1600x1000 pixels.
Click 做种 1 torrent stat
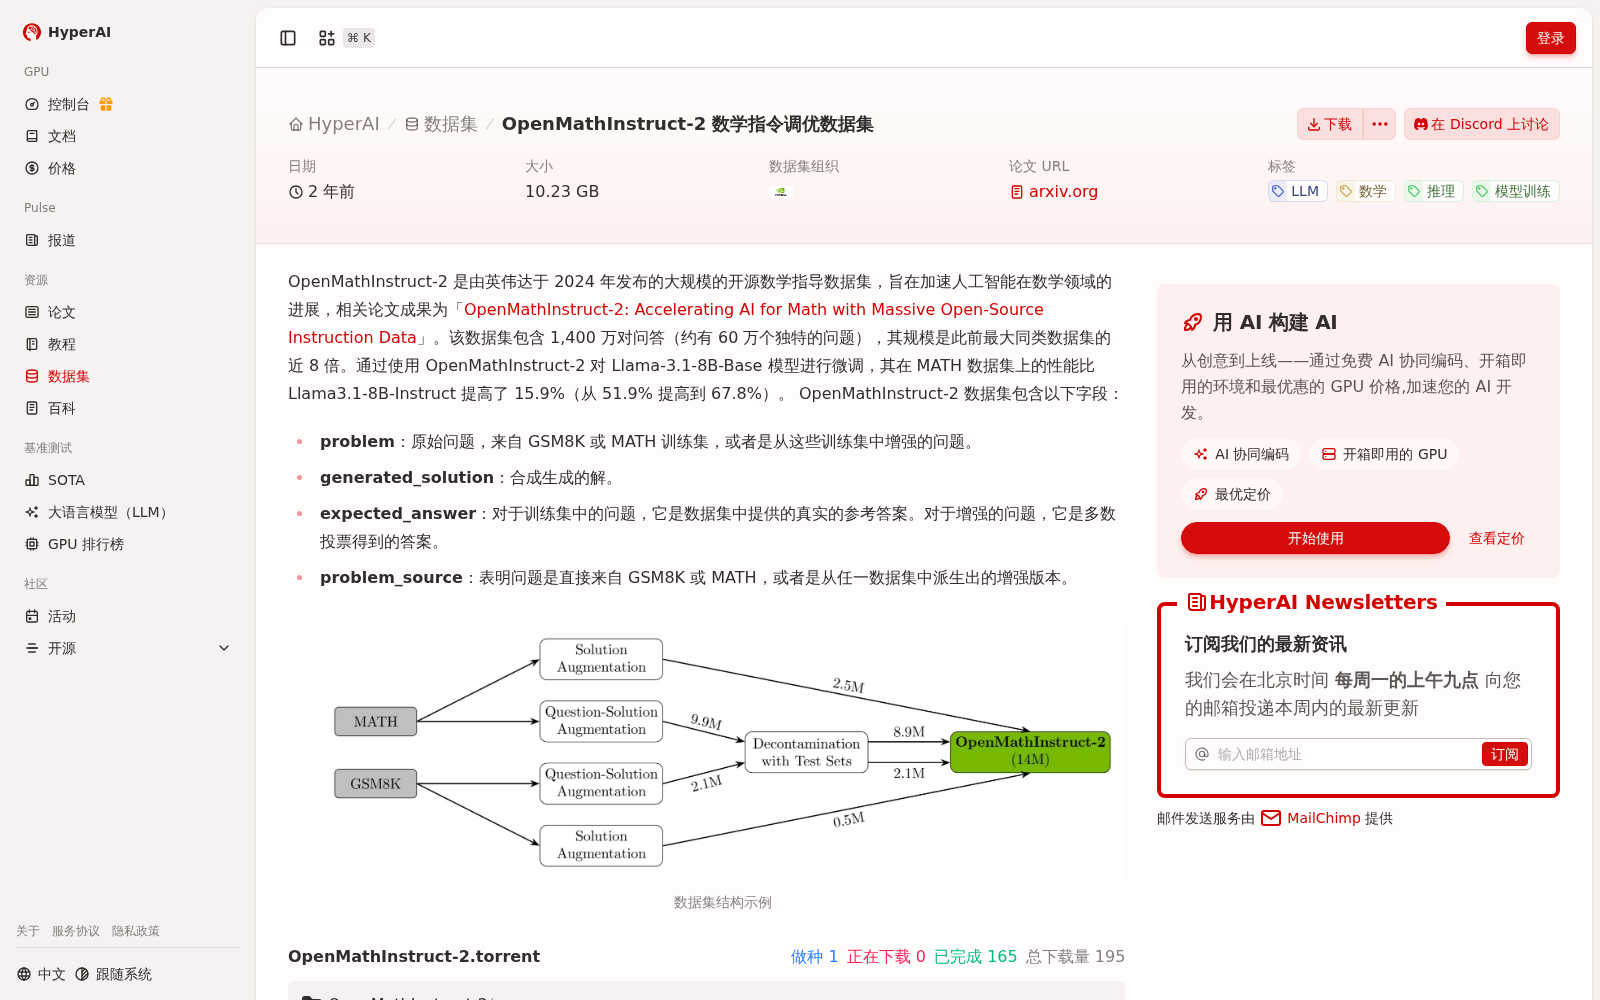pos(814,956)
